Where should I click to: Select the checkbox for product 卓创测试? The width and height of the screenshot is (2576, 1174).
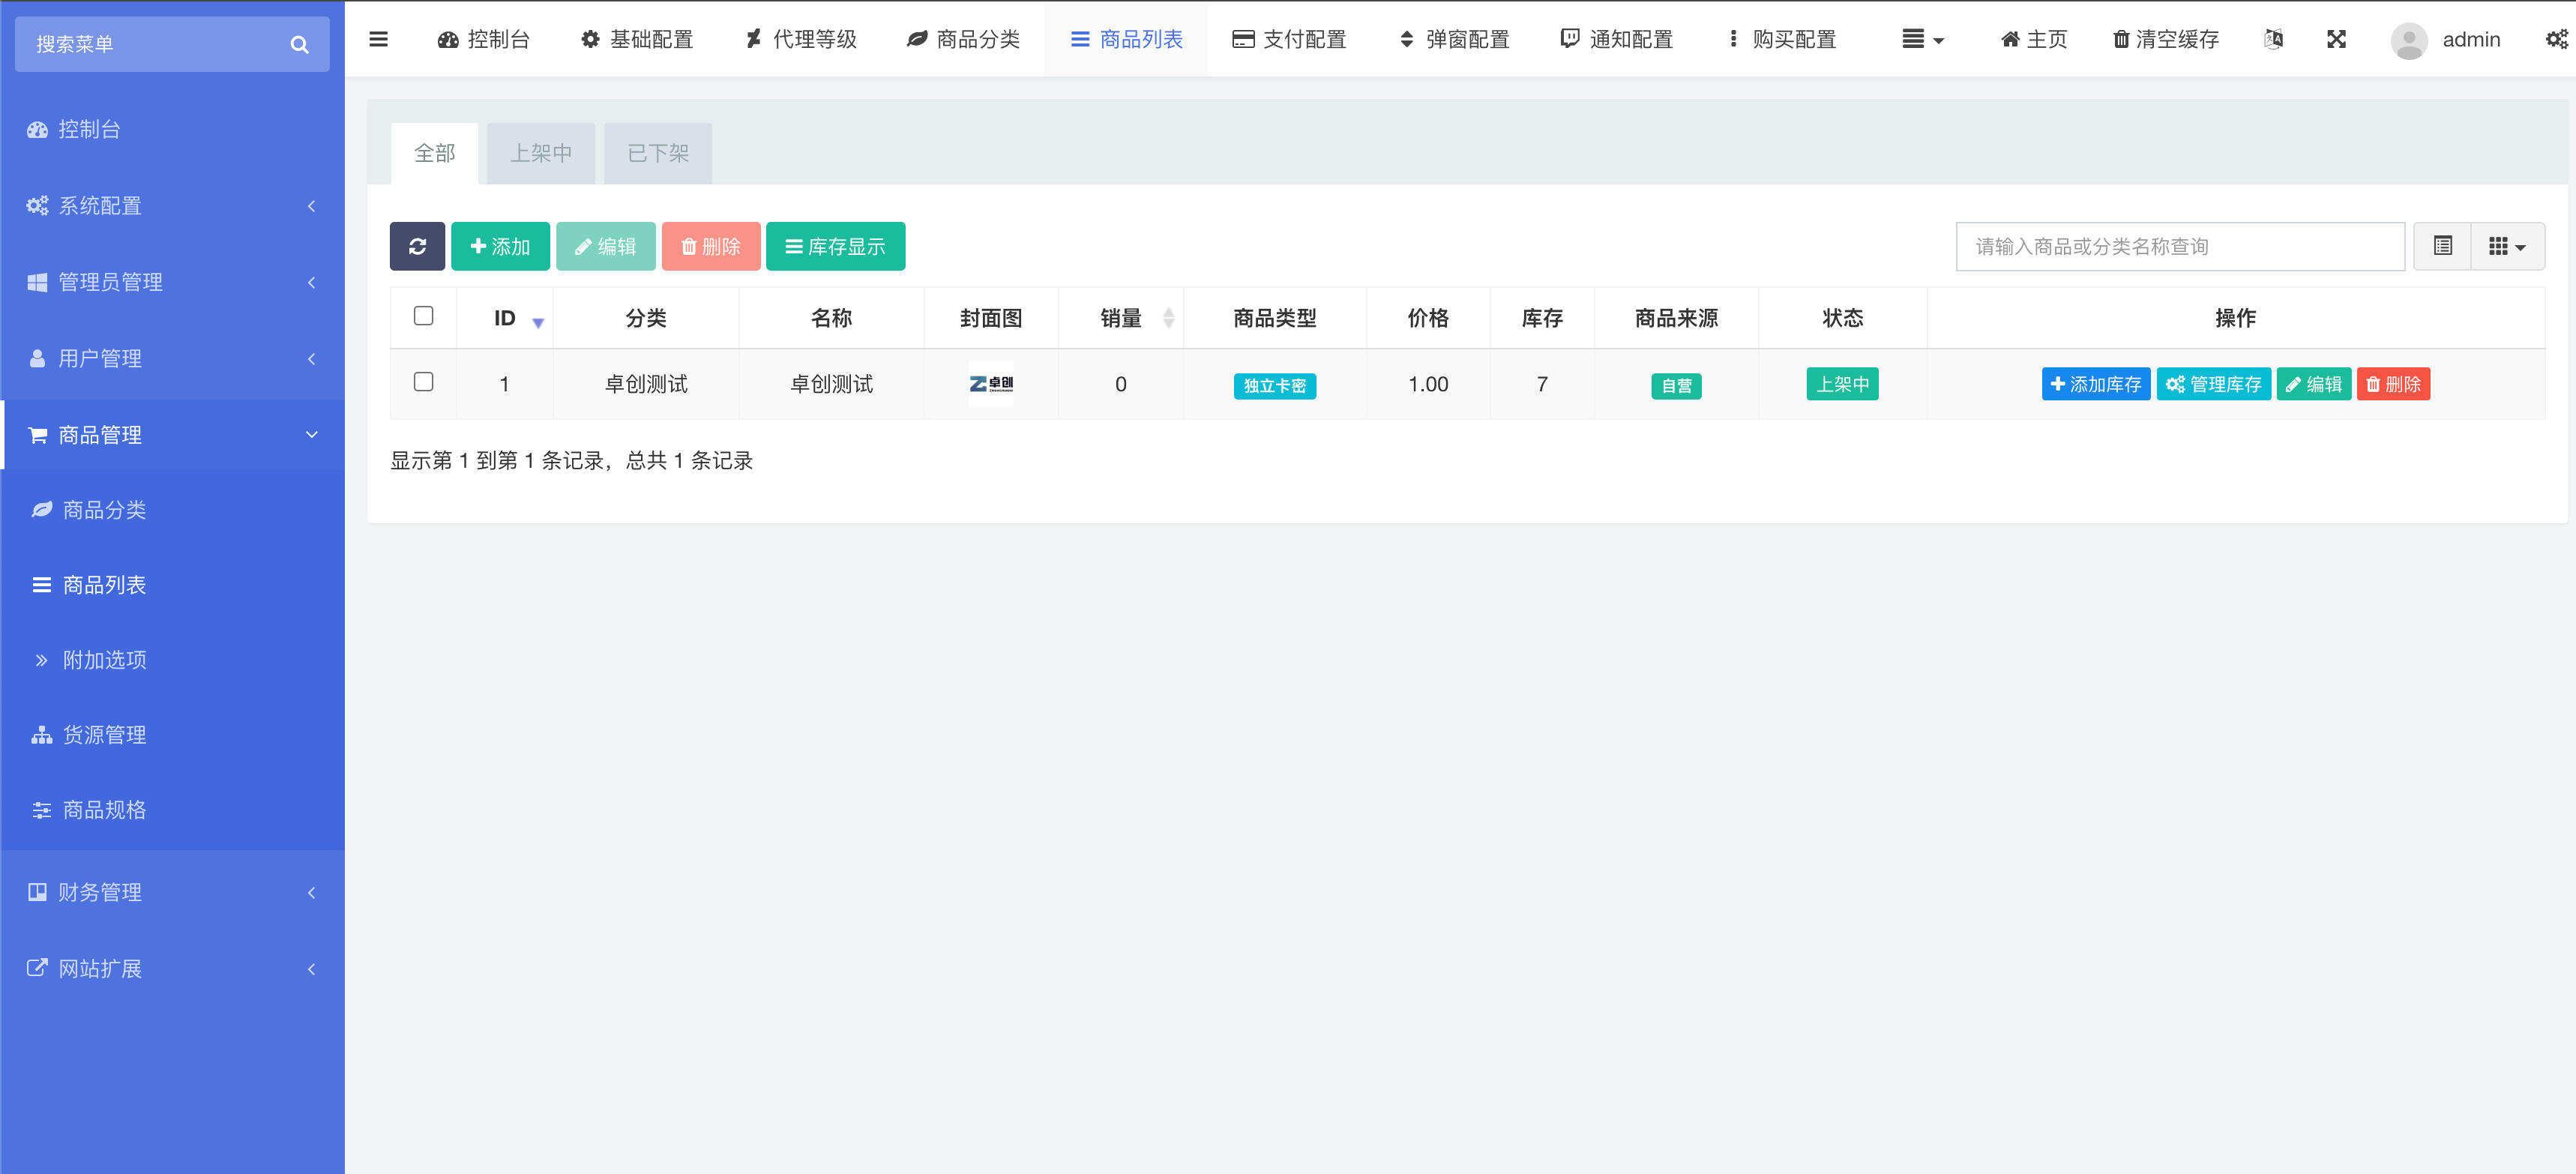(423, 383)
